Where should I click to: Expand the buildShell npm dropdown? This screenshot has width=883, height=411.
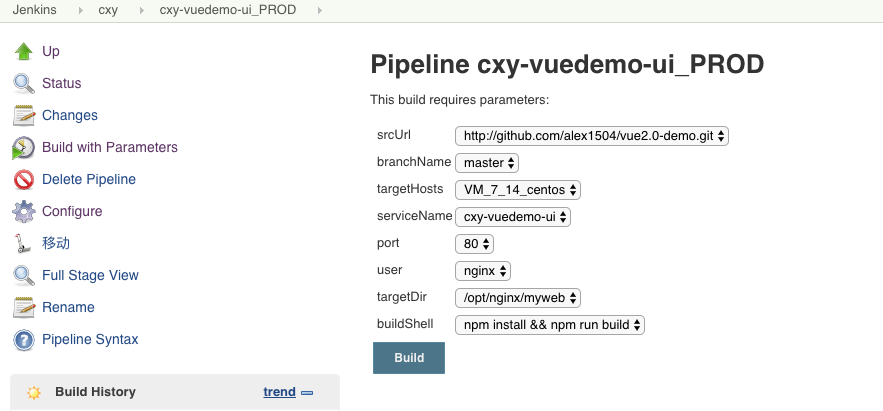click(x=550, y=325)
